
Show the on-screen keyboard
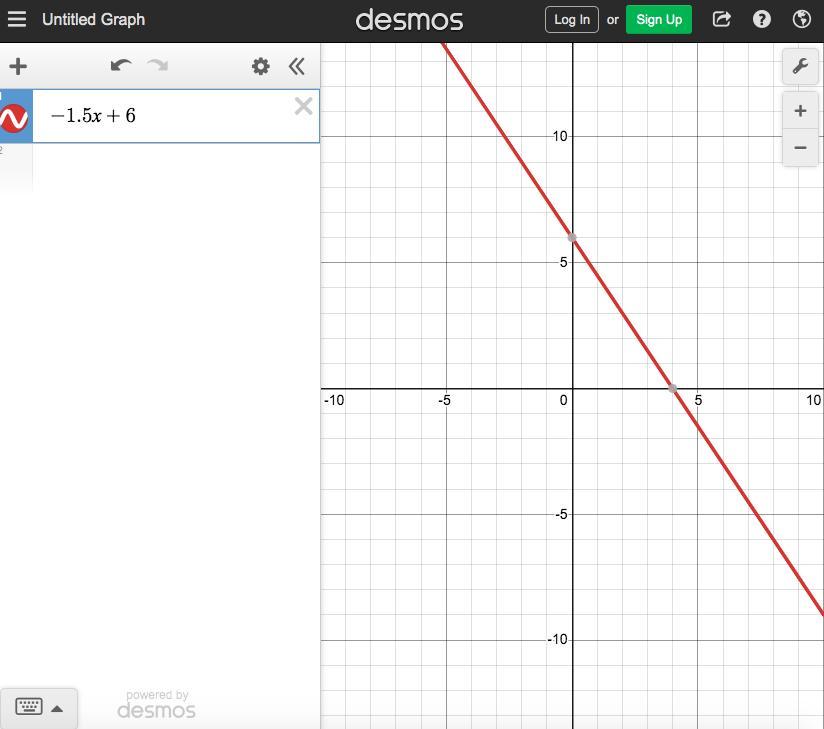pos(29,707)
